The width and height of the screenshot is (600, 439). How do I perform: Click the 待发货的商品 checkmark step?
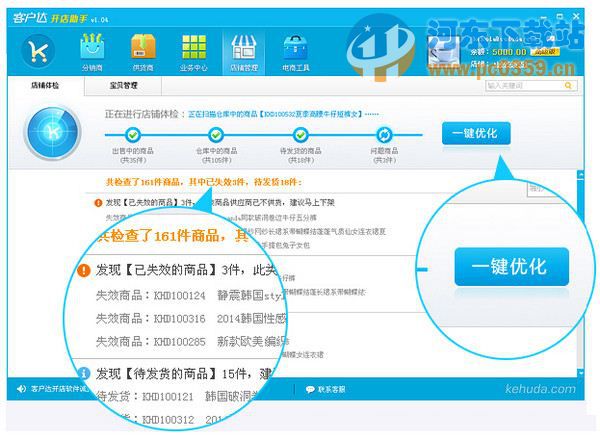point(301,135)
